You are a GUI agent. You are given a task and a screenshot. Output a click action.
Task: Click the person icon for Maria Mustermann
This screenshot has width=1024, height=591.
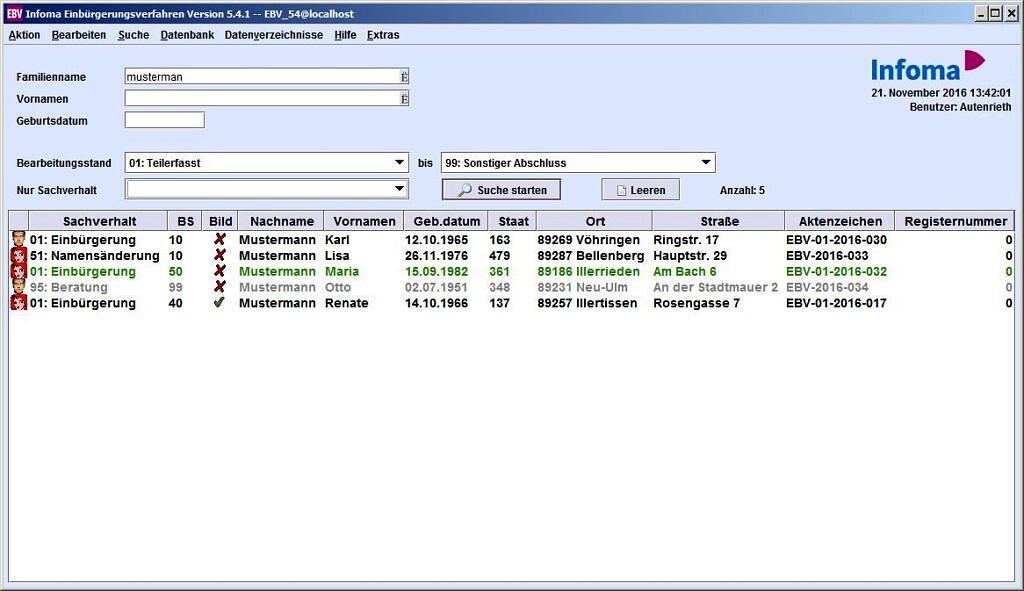coord(18,272)
